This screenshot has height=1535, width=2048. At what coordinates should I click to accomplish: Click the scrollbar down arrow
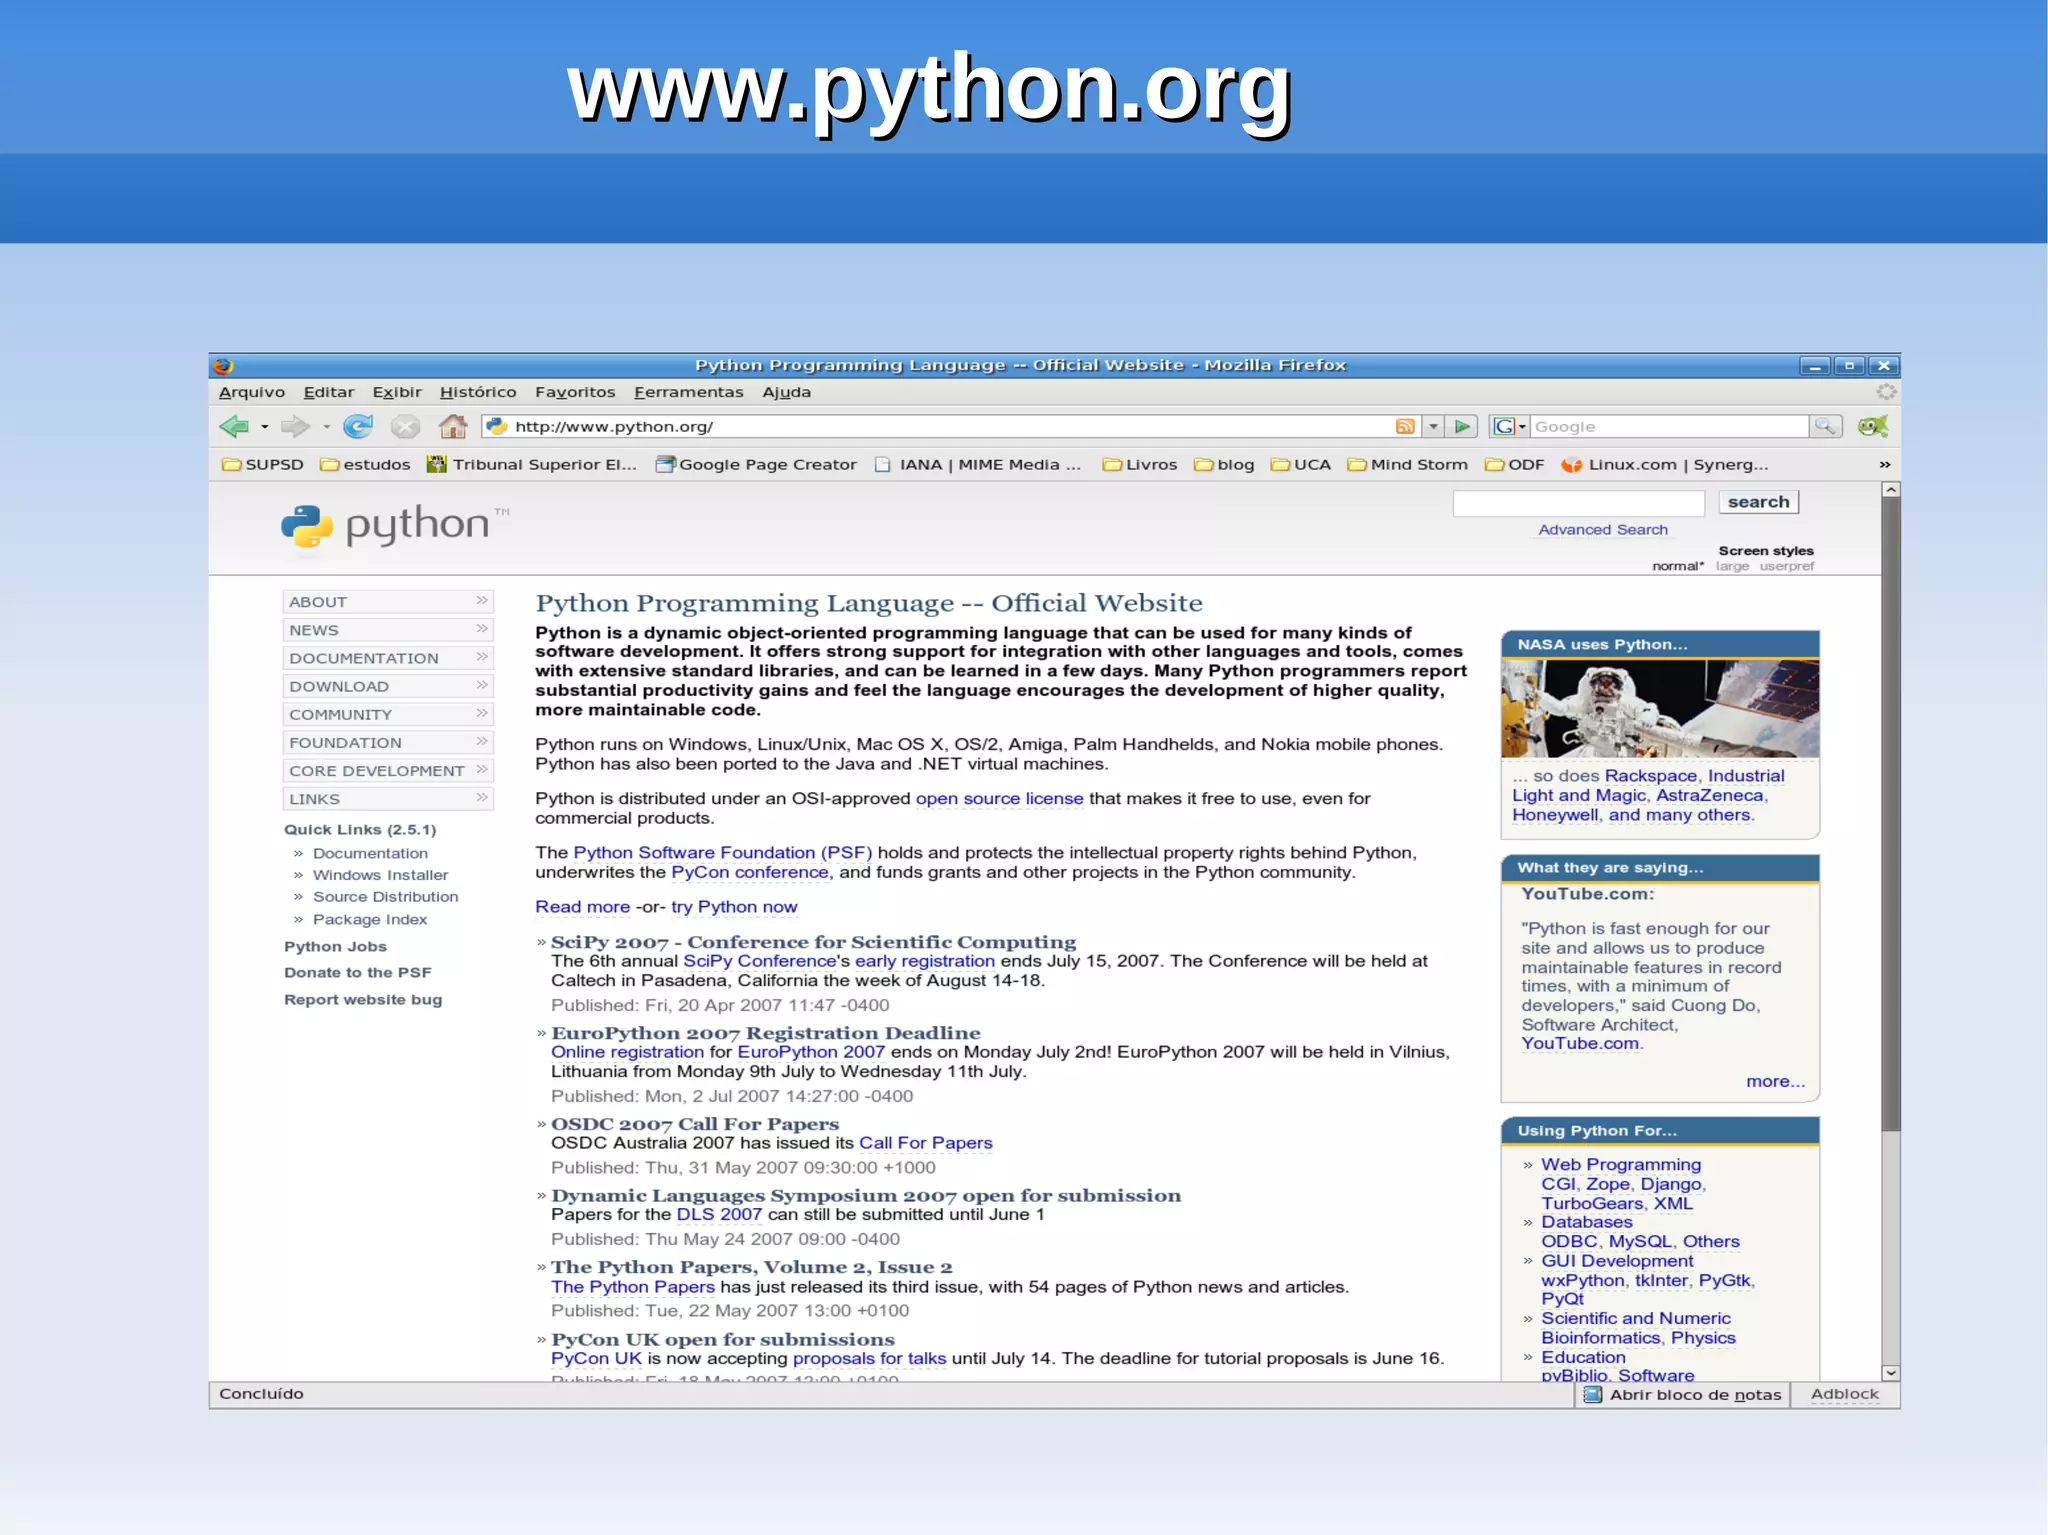tap(1890, 1373)
